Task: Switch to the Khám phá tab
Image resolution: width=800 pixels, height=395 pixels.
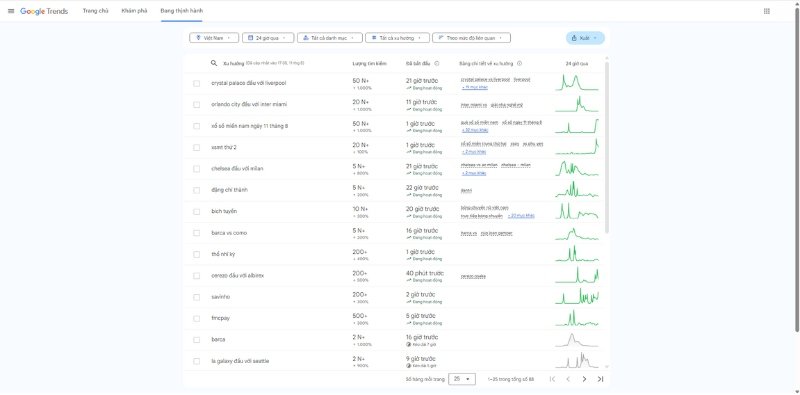Action: pos(134,11)
